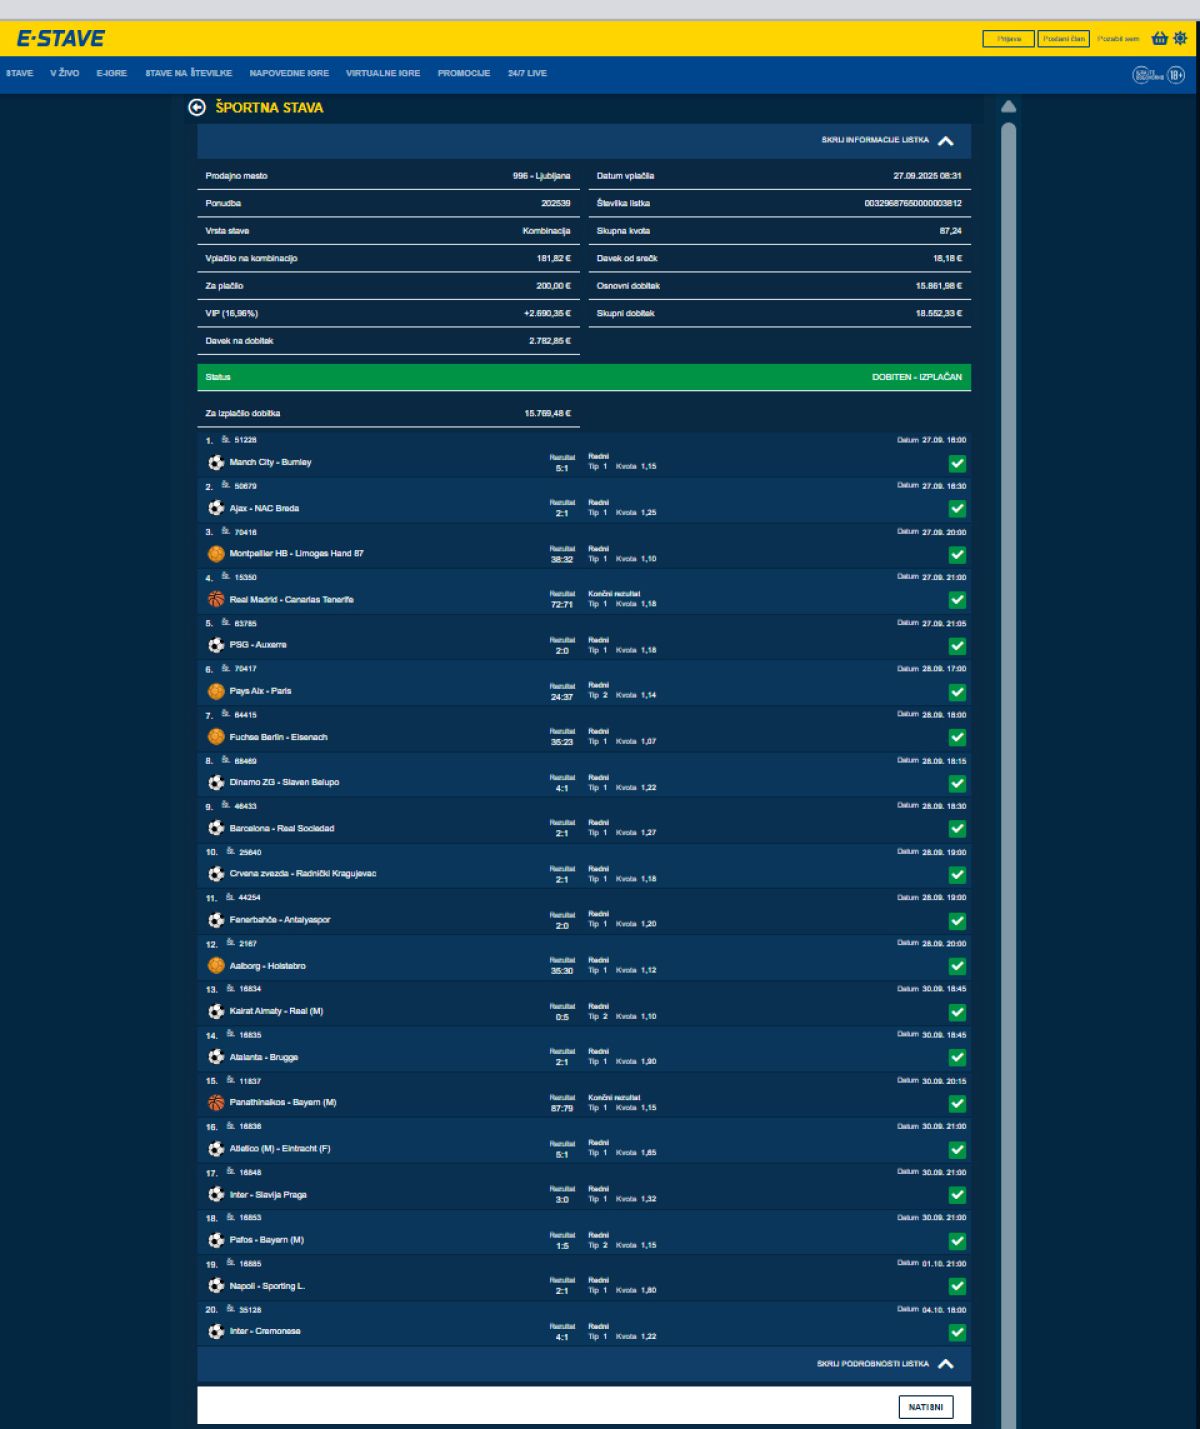The width and height of the screenshot is (1200, 1429).
Task: Open settings via the gear icon
Action: tap(1180, 39)
